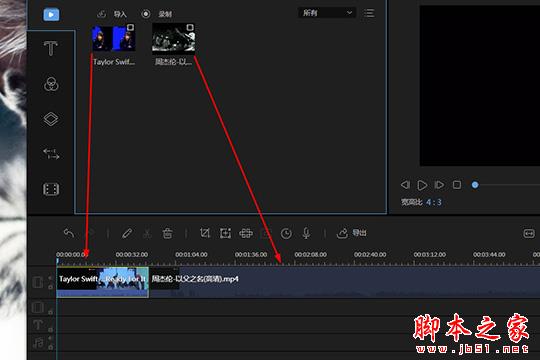The height and width of the screenshot is (360, 540).
Task: Open the Overlays panel in sidebar
Action: click(x=51, y=119)
